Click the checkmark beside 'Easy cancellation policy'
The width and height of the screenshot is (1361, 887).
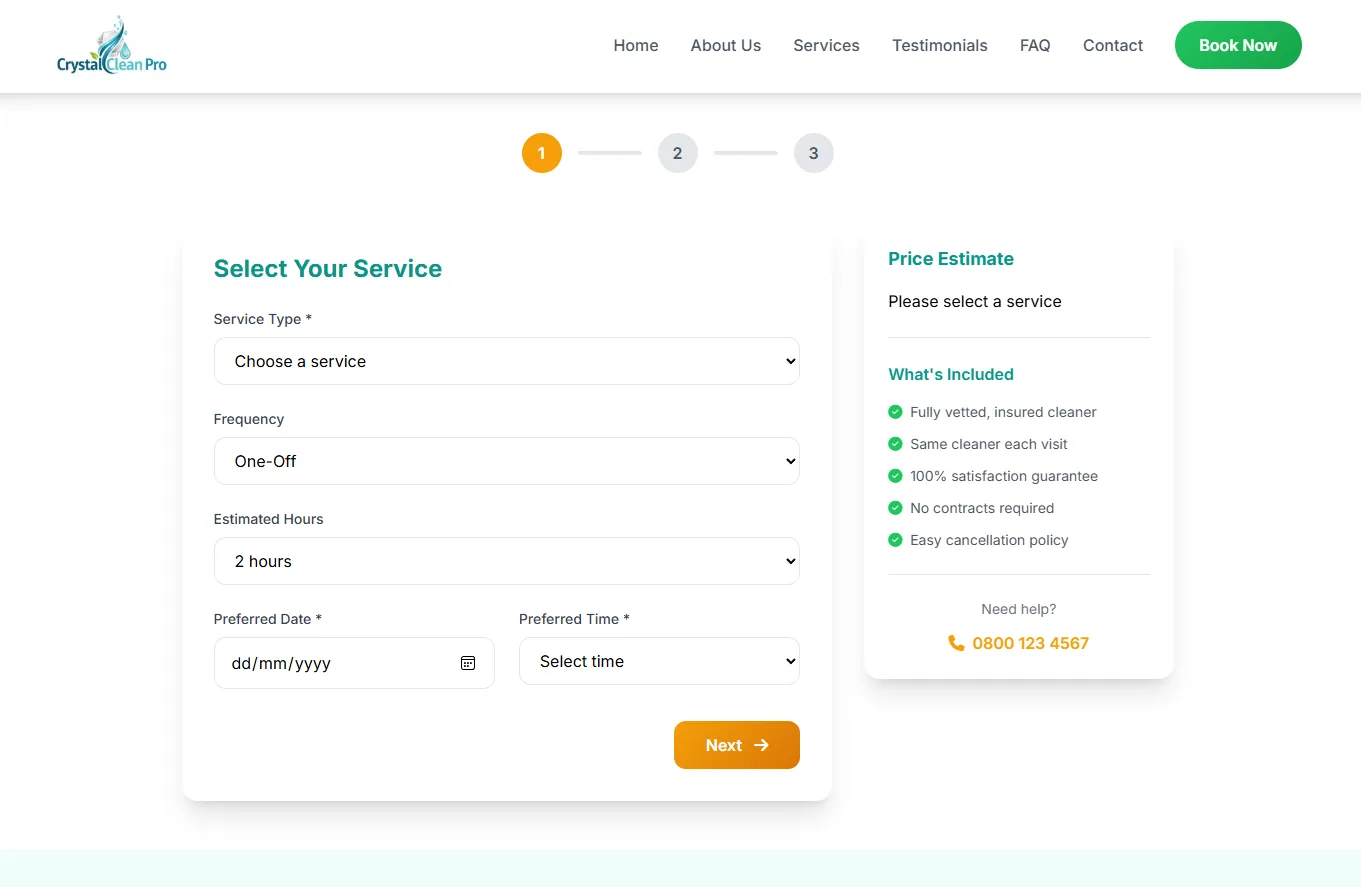coord(894,540)
